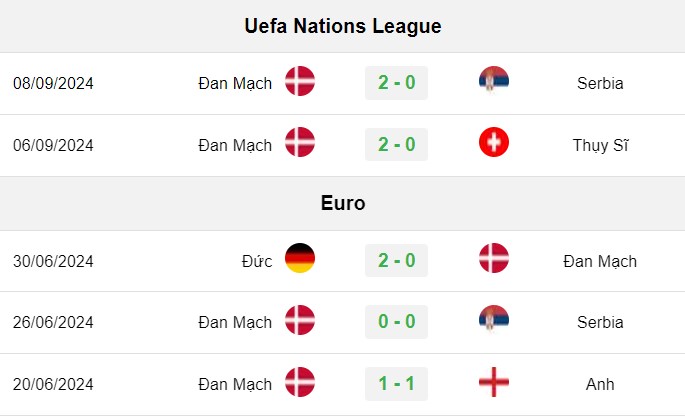
Task: Click Serbia flag in 26/06/2024 match
Action: (x=494, y=320)
